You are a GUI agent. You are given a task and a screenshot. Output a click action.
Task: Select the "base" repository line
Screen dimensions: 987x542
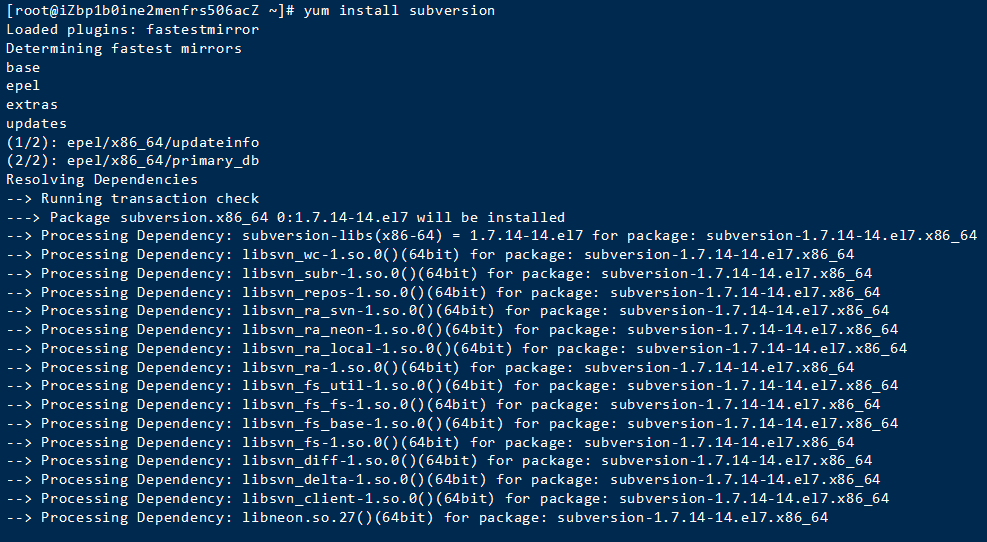click(x=23, y=67)
